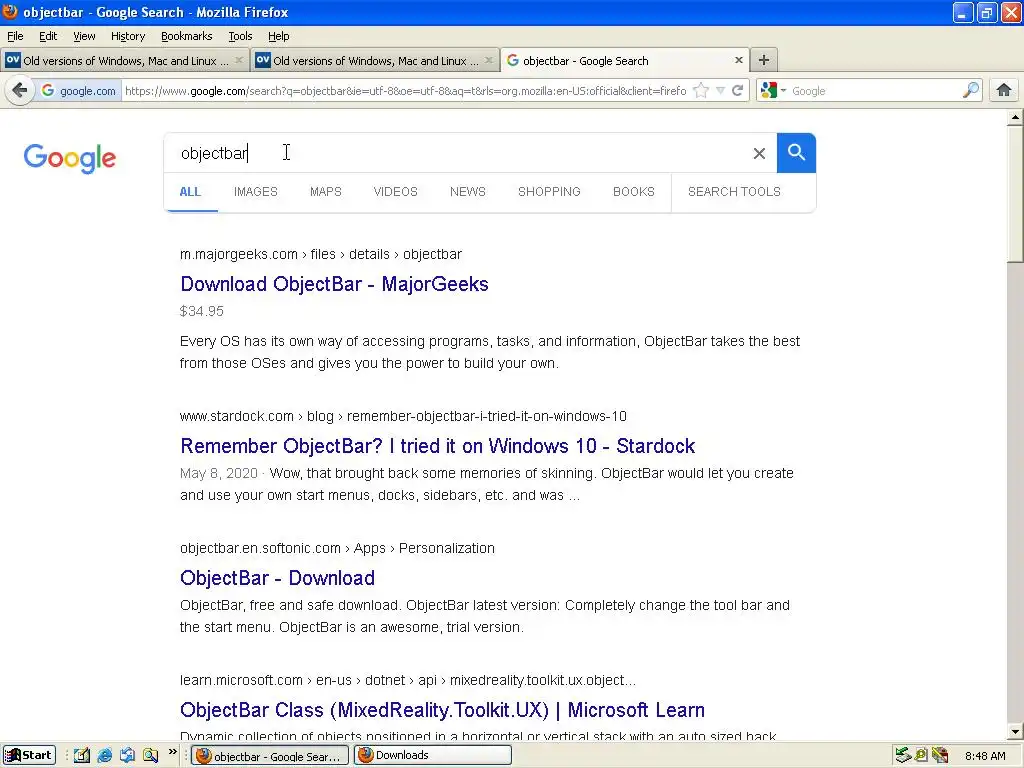Open the File menu
The height and width of the screenshot is (768, 1024).
(15, 36)
